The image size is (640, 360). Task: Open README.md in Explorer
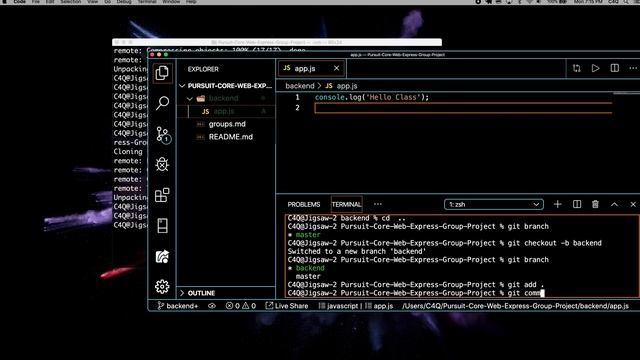point(226,137)
